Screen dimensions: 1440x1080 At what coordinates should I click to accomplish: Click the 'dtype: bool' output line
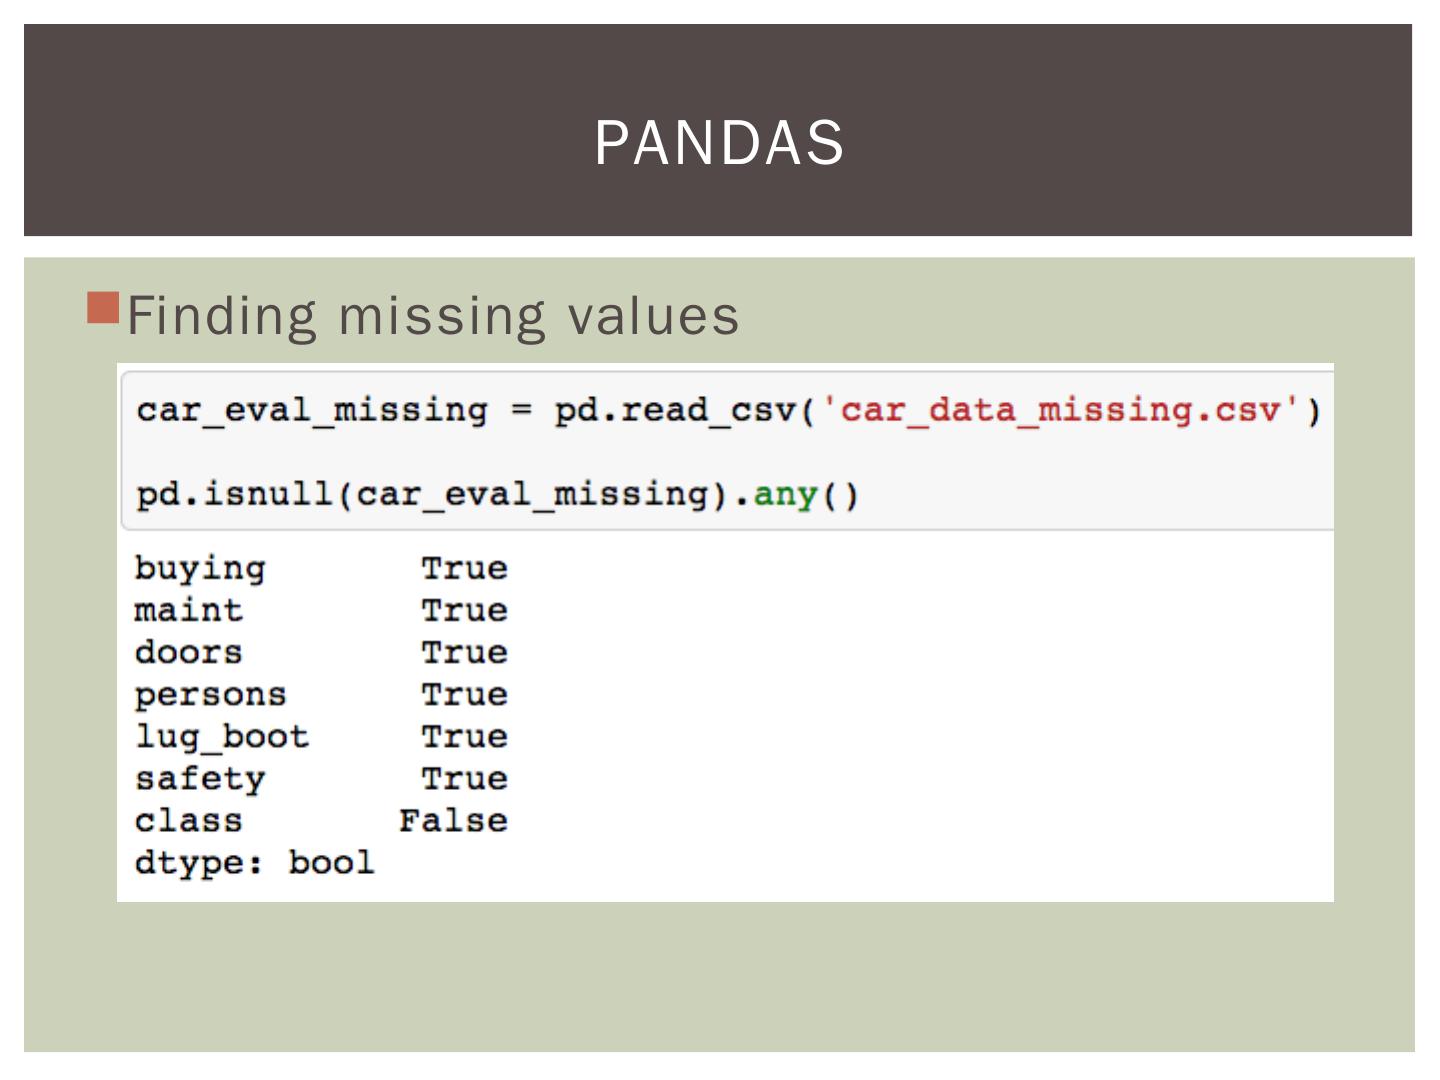(255, 862)
